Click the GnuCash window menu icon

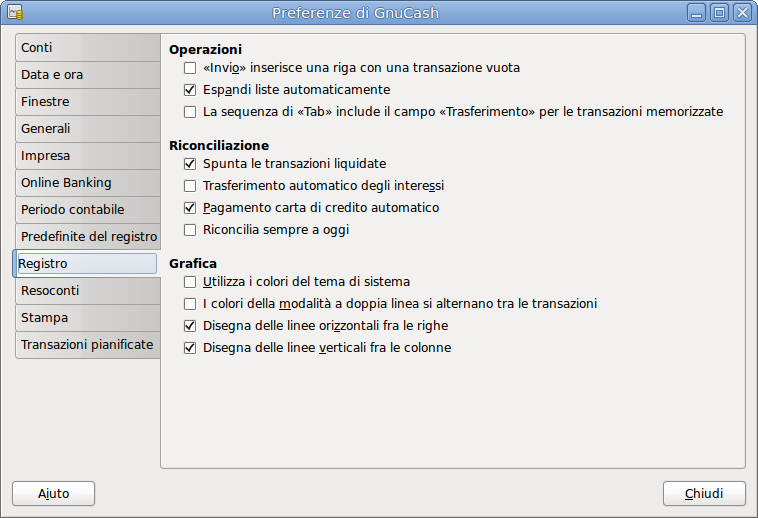pyautogui.click(x=14, y=13)
